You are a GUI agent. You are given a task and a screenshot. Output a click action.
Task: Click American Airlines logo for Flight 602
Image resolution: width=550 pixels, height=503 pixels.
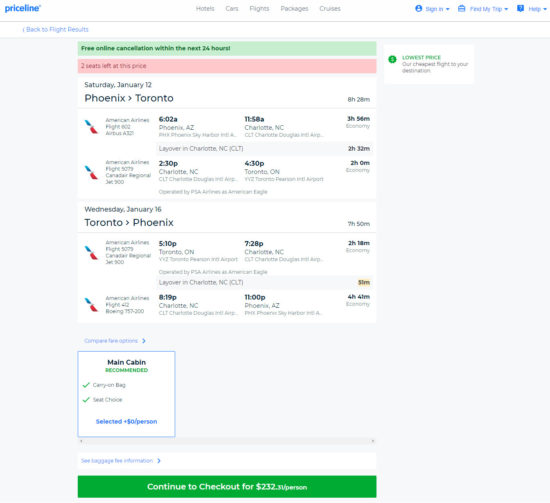[91, 127]
